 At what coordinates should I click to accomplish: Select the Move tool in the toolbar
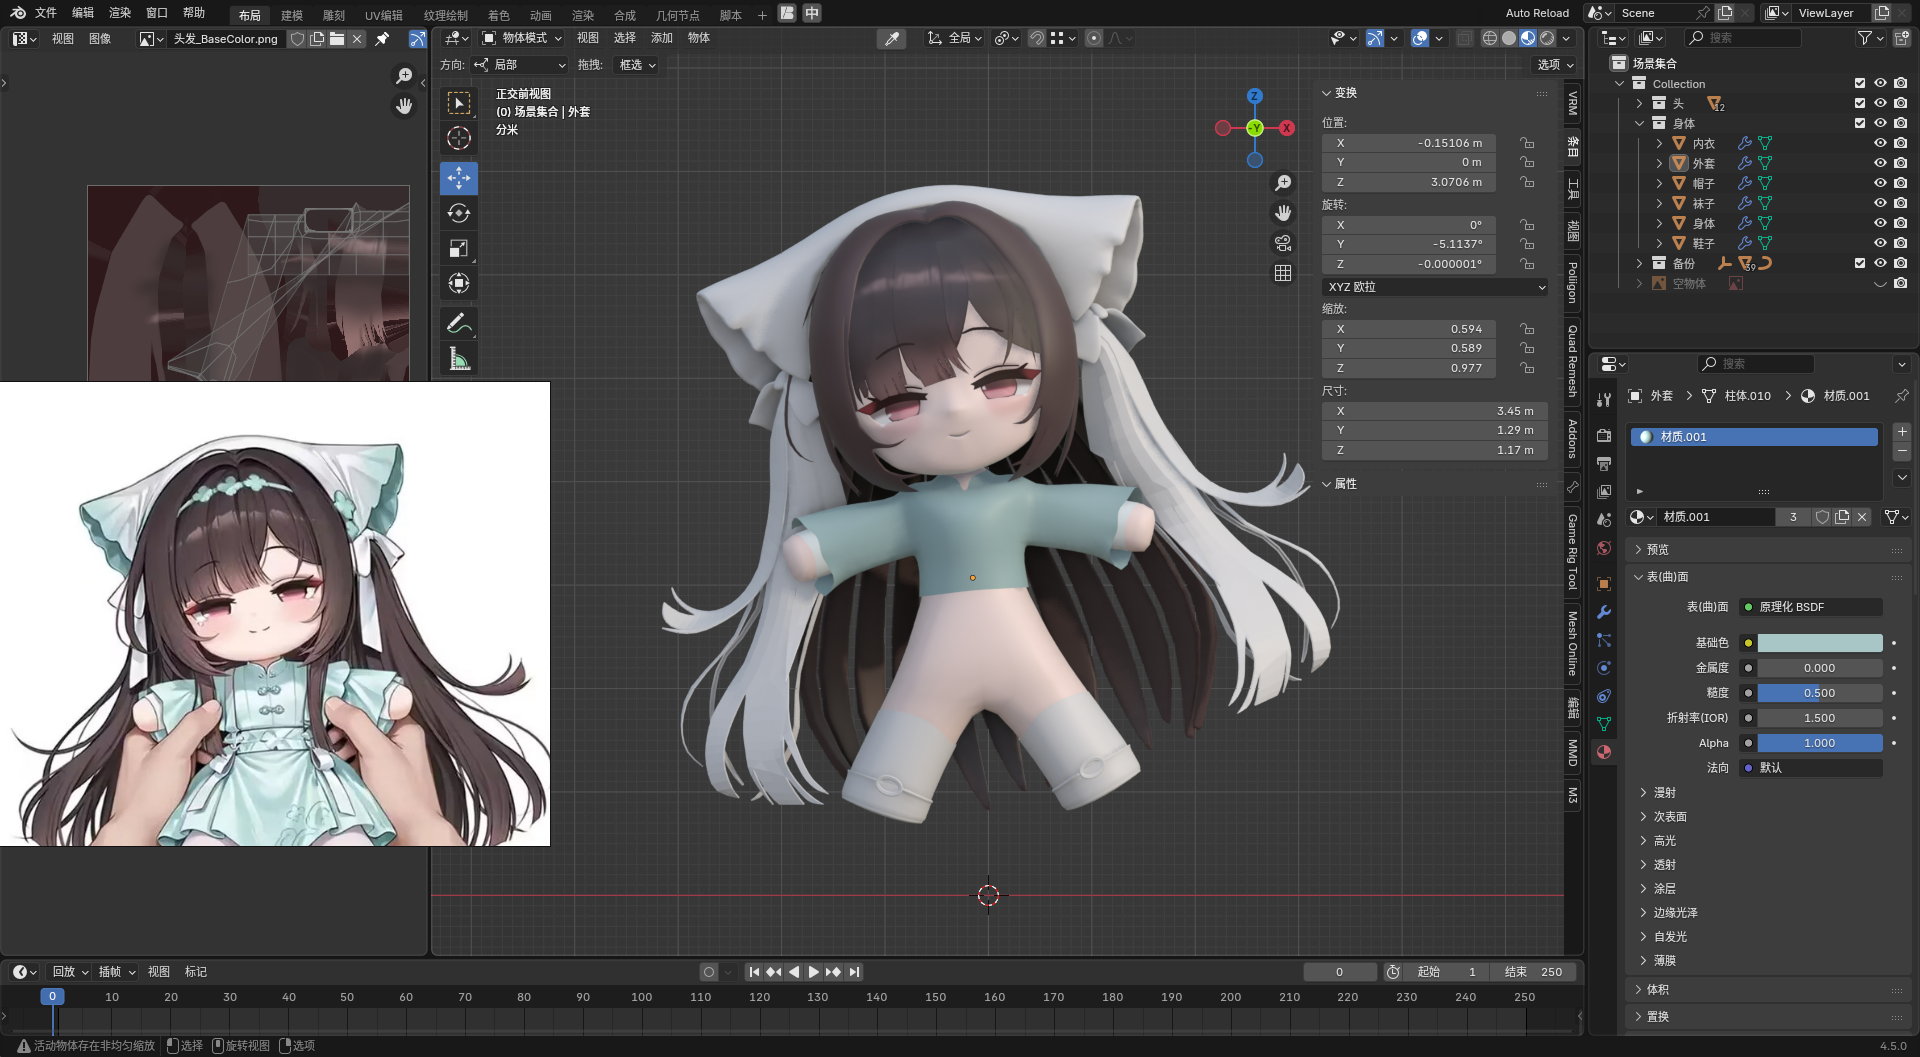point(459,178)
